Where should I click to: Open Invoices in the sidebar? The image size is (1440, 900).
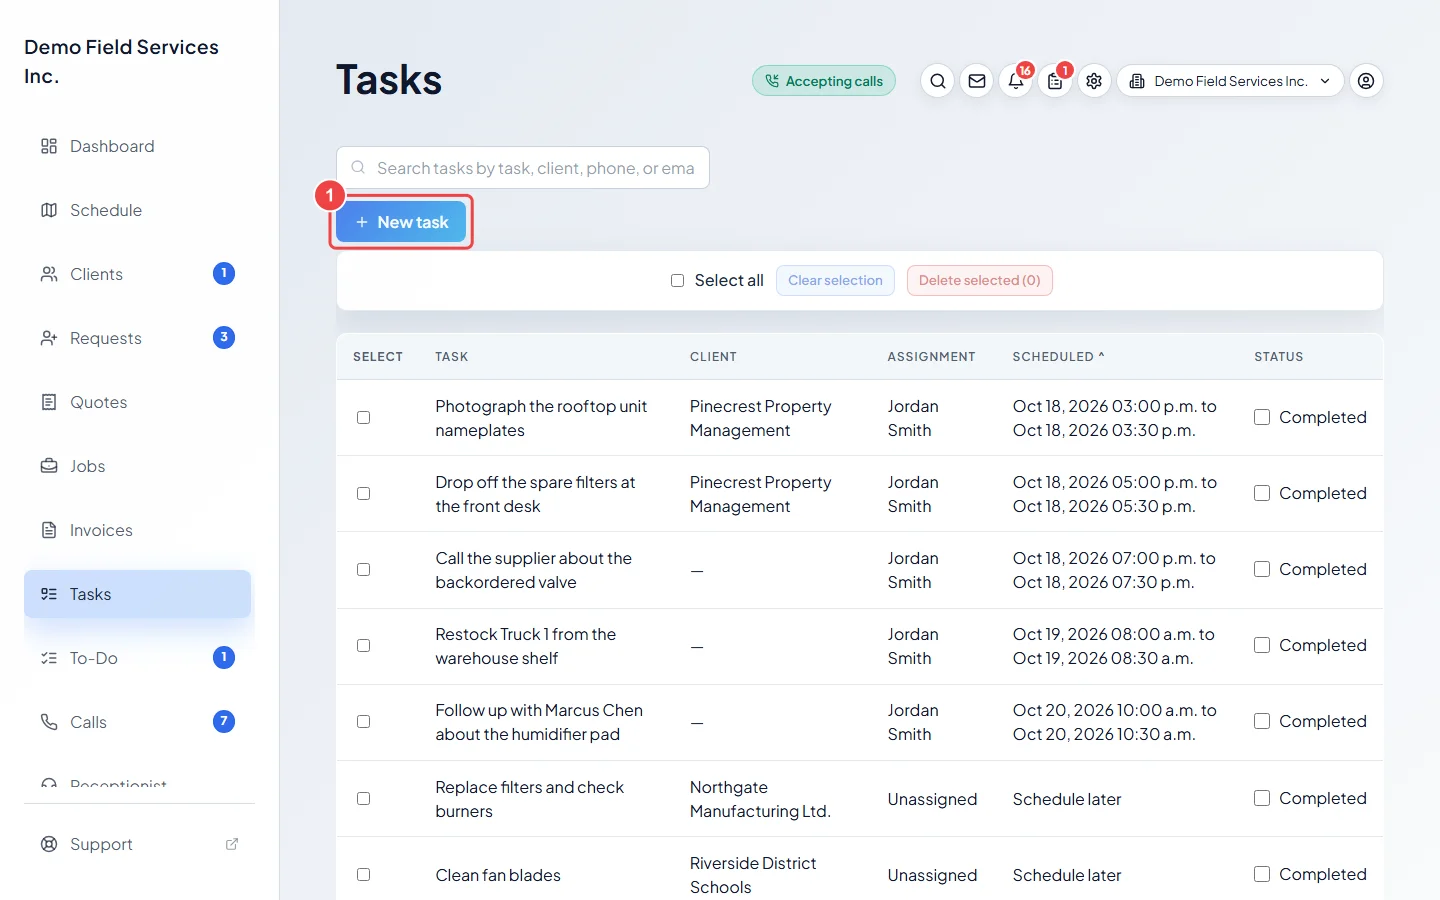click(137, 530)
